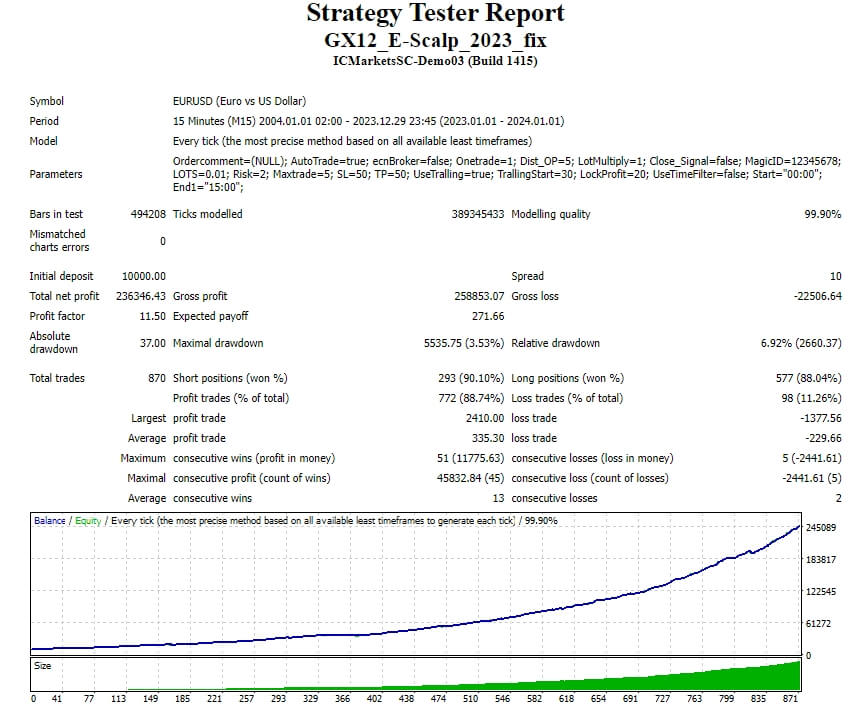Select the GX12_E-Scalp_2023_fix heading
Viewport: 853px width, 707px height.
click(x=435, y=40)
